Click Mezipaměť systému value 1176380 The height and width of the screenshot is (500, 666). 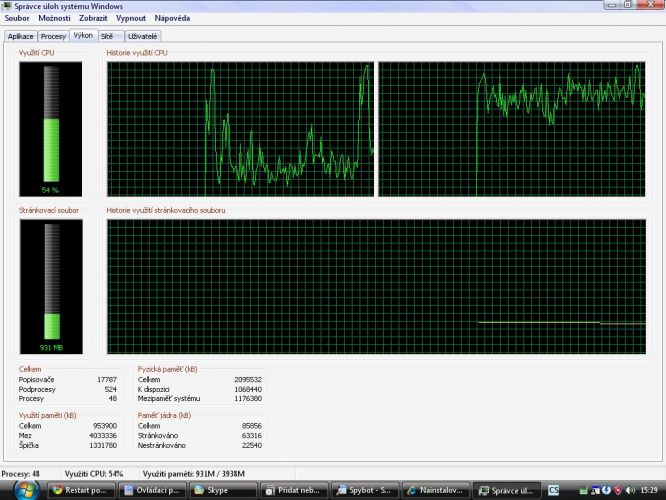click(248, 399)
